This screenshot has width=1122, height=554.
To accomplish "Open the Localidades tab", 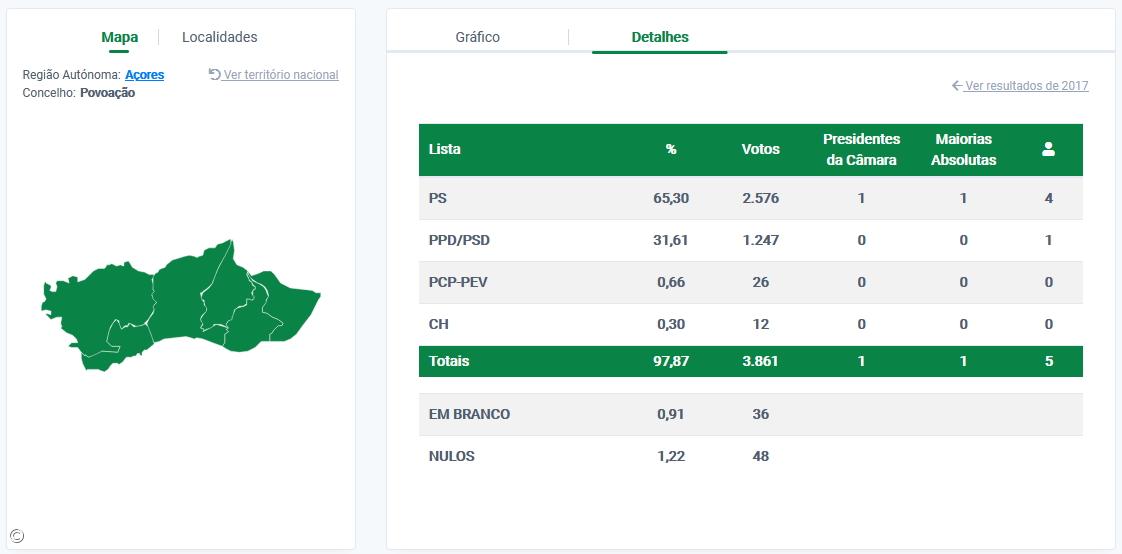I will point(219,37).
